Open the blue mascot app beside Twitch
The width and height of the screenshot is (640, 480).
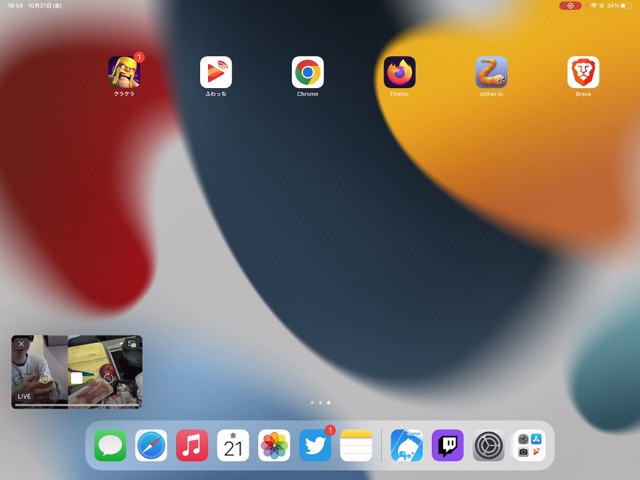click(407, 445)
